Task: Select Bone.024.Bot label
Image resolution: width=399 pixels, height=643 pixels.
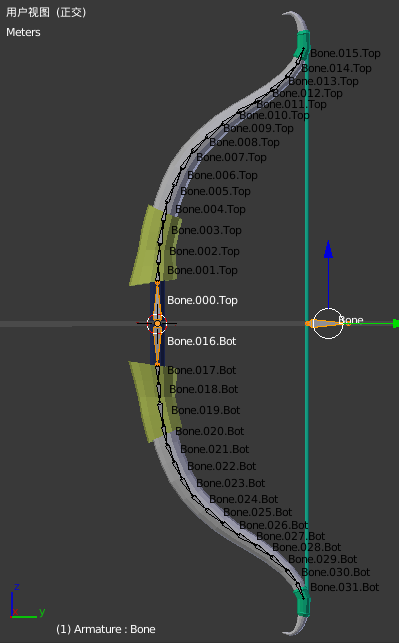Action: [x=244, y=499]
